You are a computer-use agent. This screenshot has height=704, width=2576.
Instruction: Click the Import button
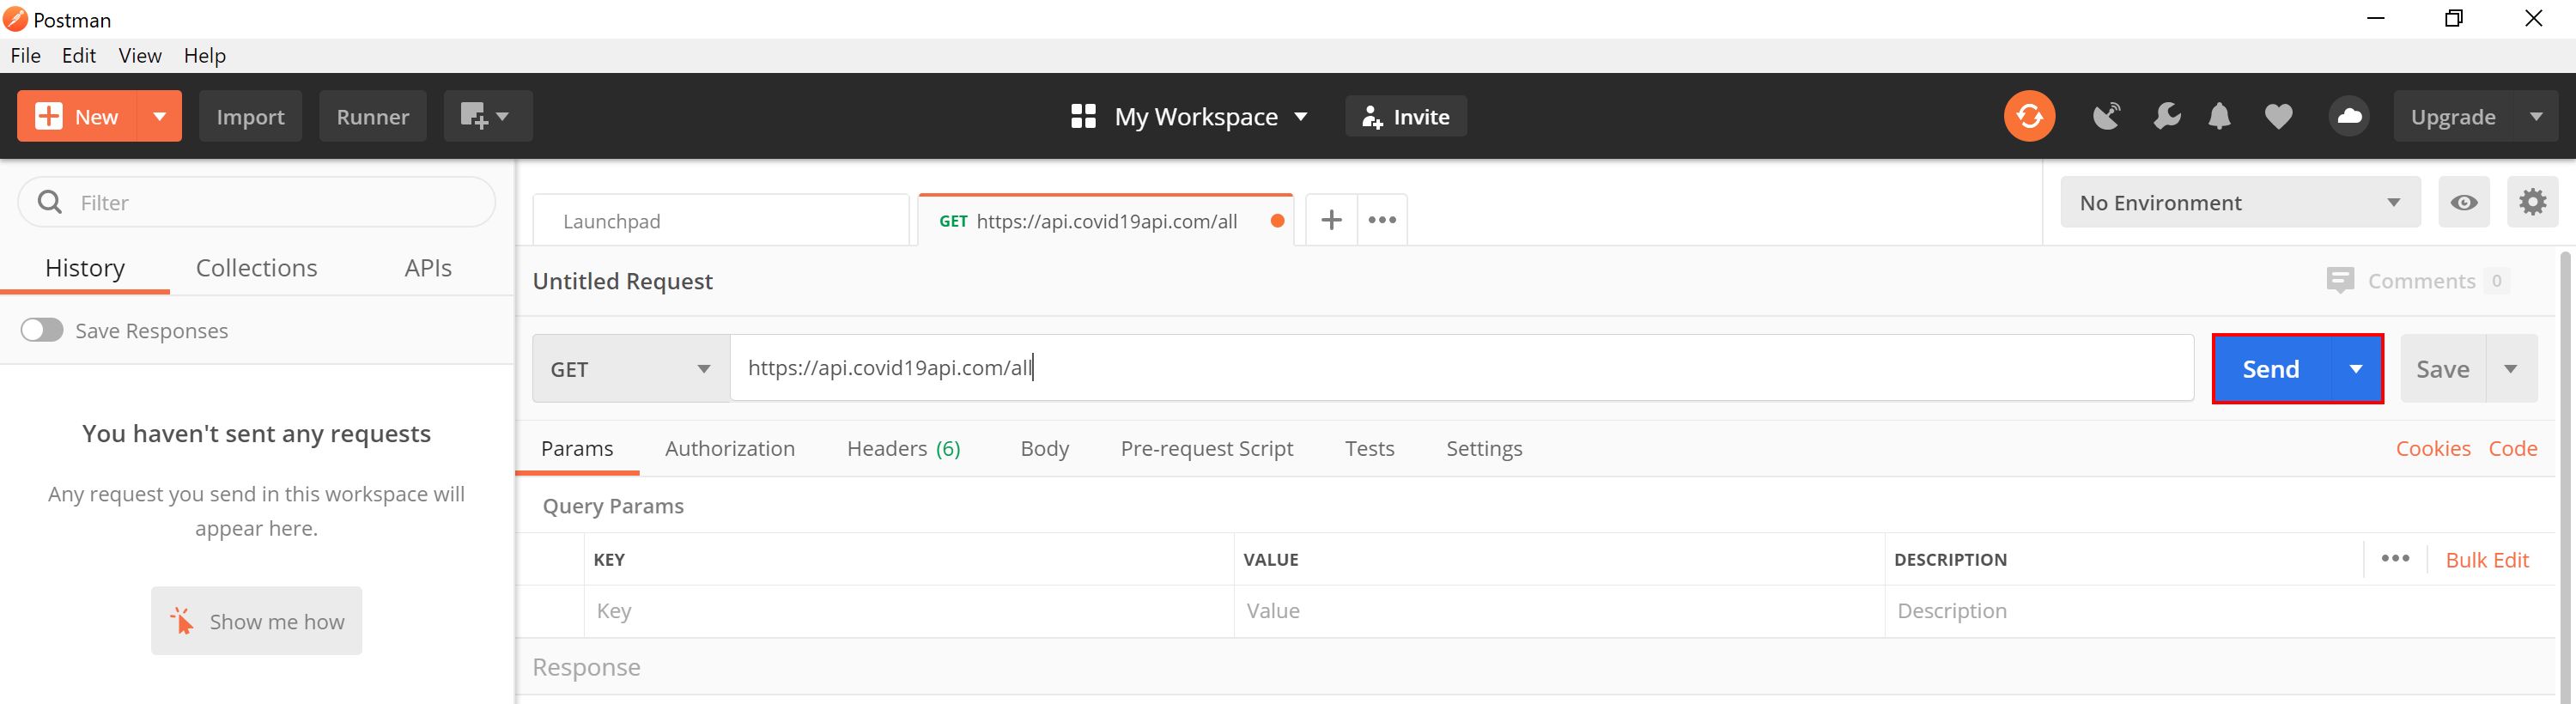pyautogui.click(x=250, y=117)
